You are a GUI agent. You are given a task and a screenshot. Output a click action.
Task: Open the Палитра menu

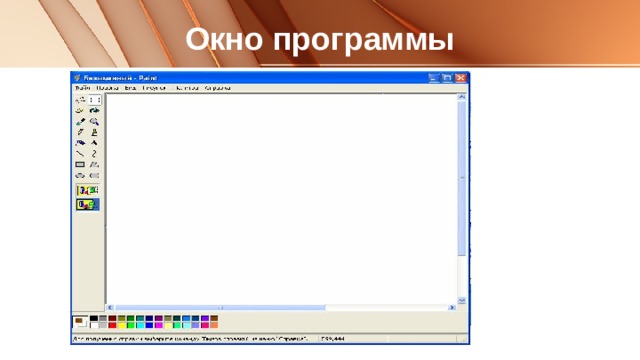(187, 88)
